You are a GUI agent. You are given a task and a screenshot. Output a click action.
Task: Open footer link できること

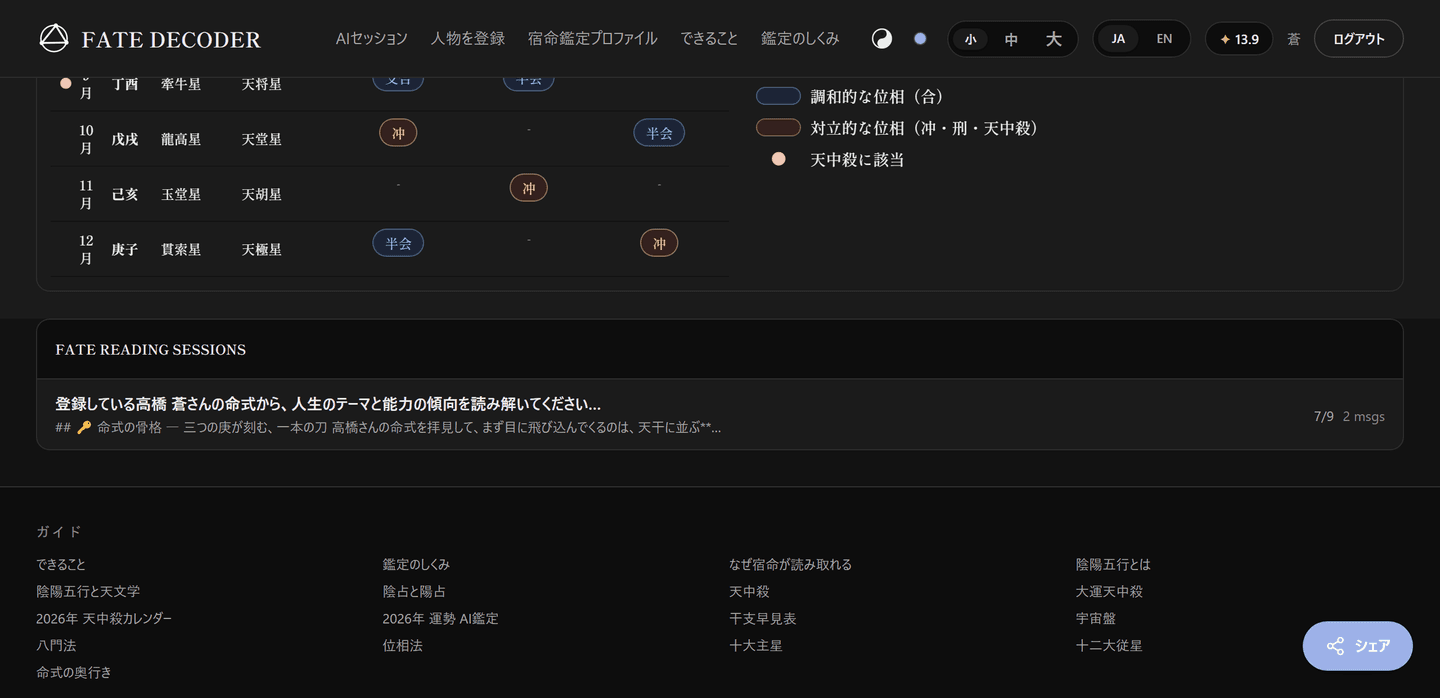pos(61,565)
